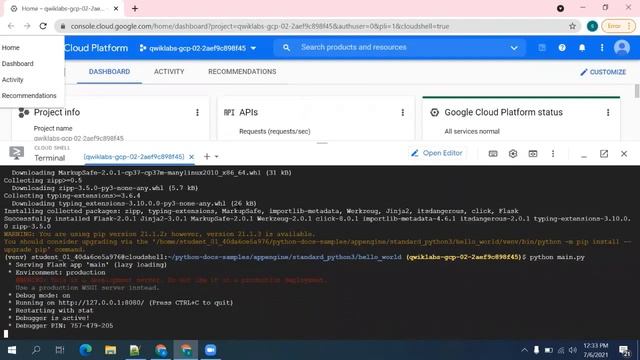Launch Microsoft Edge from taskbar
Screen dimensions: 640x360
85,350
